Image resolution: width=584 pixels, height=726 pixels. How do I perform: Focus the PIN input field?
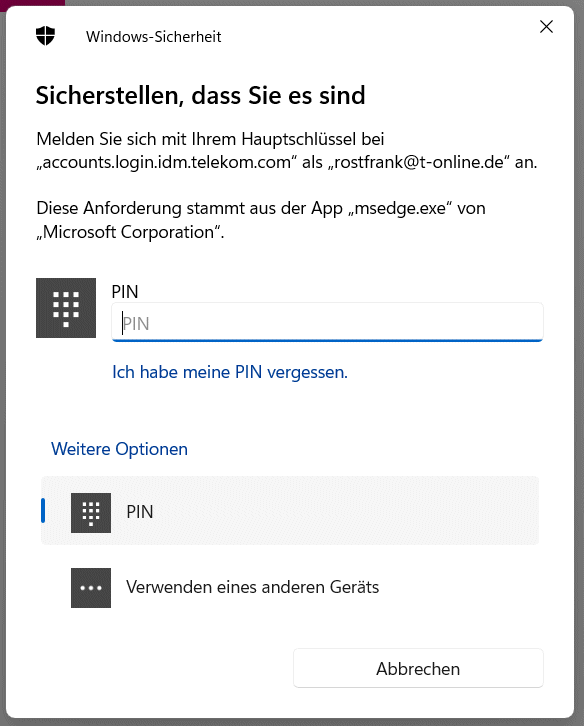[327, 322]
